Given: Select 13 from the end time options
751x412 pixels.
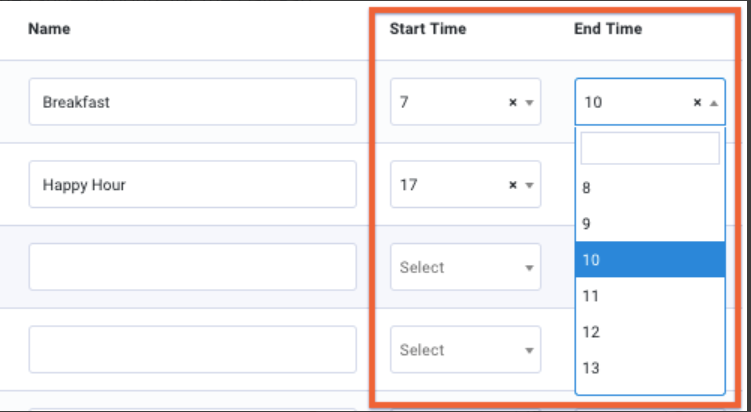Looking at the screenshot, I should click(x=650, y=368).
